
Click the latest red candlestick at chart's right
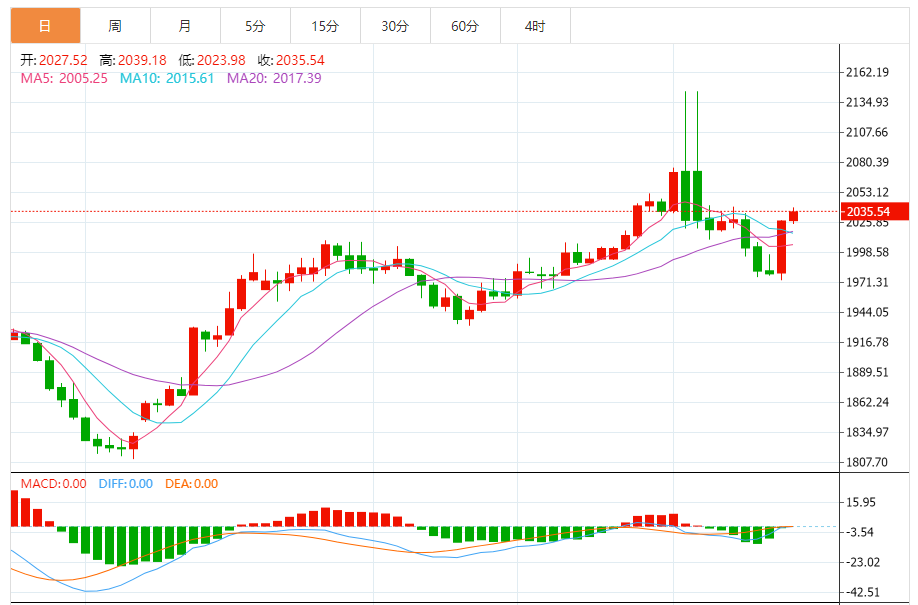click(793, 216)
